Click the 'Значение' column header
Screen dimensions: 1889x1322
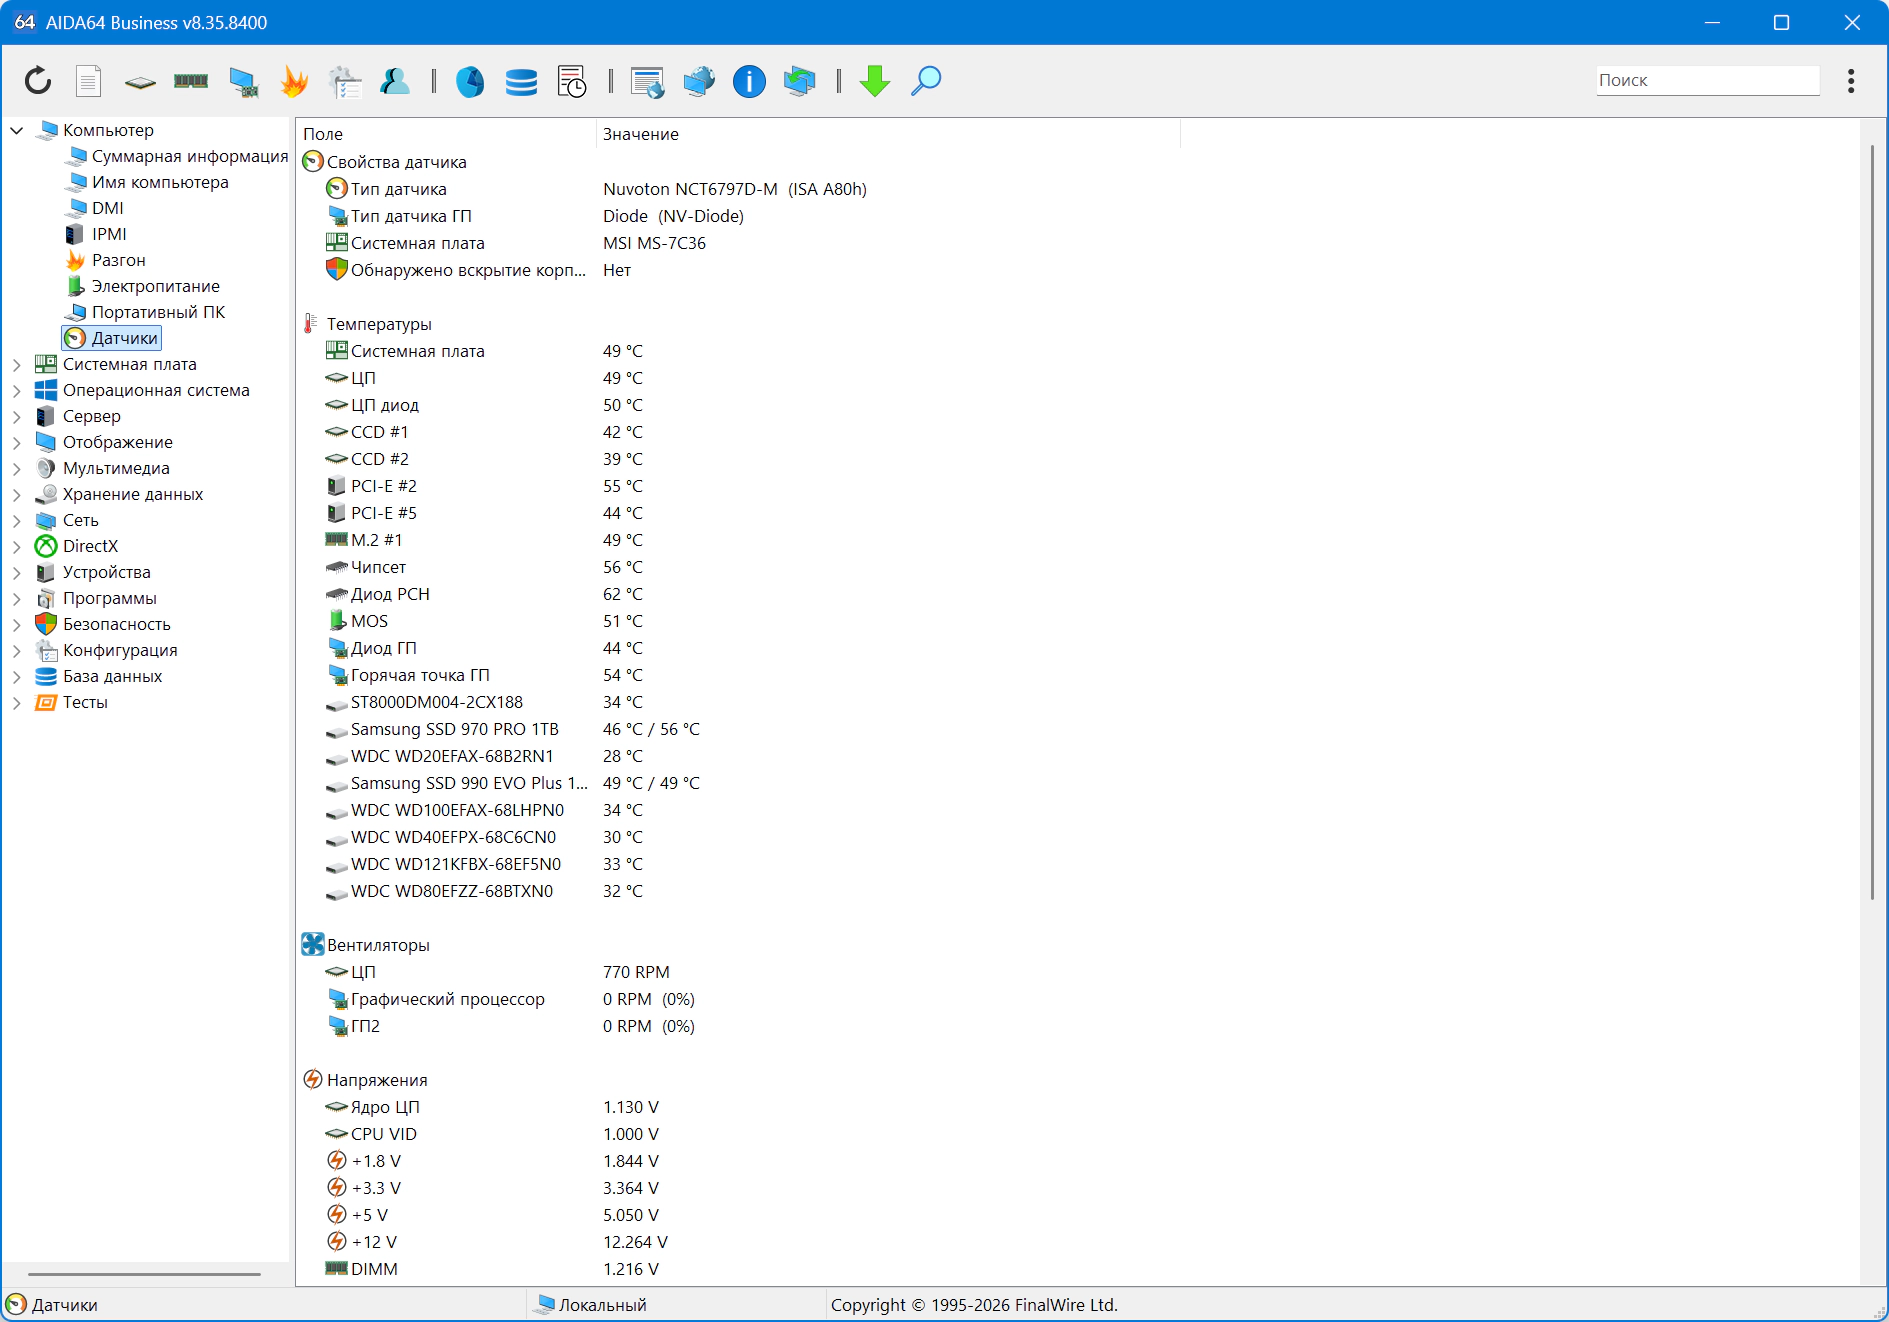pos(888,134)
